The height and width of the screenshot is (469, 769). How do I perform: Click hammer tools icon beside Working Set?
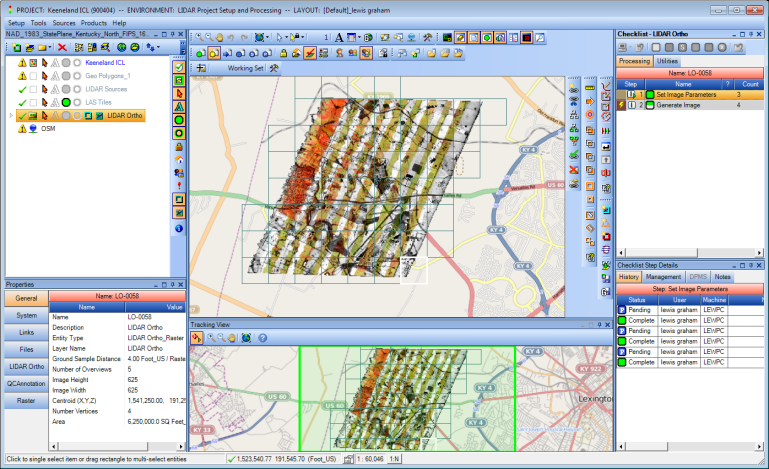click(x=274, y=69)
